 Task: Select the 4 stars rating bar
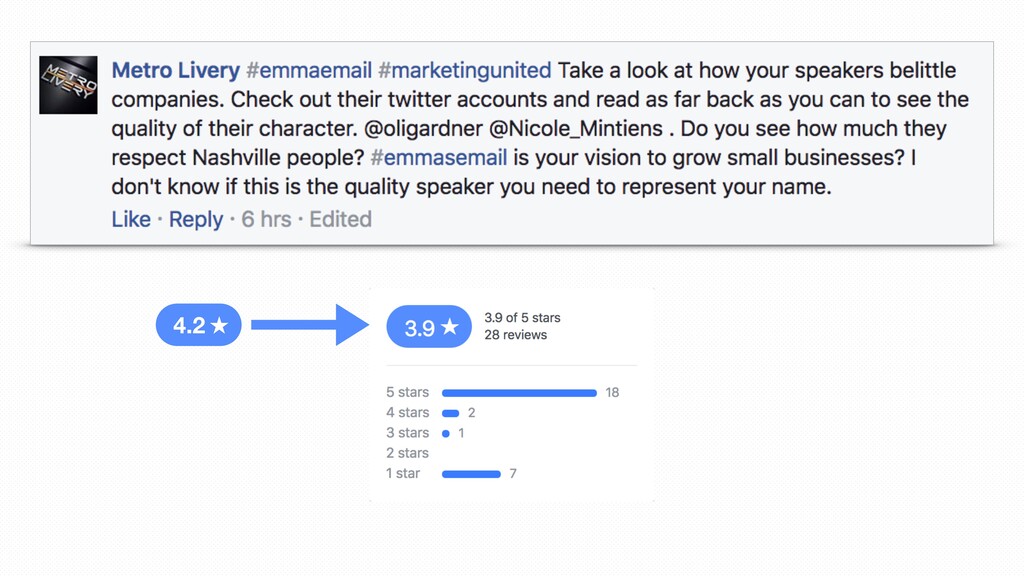tap(451, 413)
